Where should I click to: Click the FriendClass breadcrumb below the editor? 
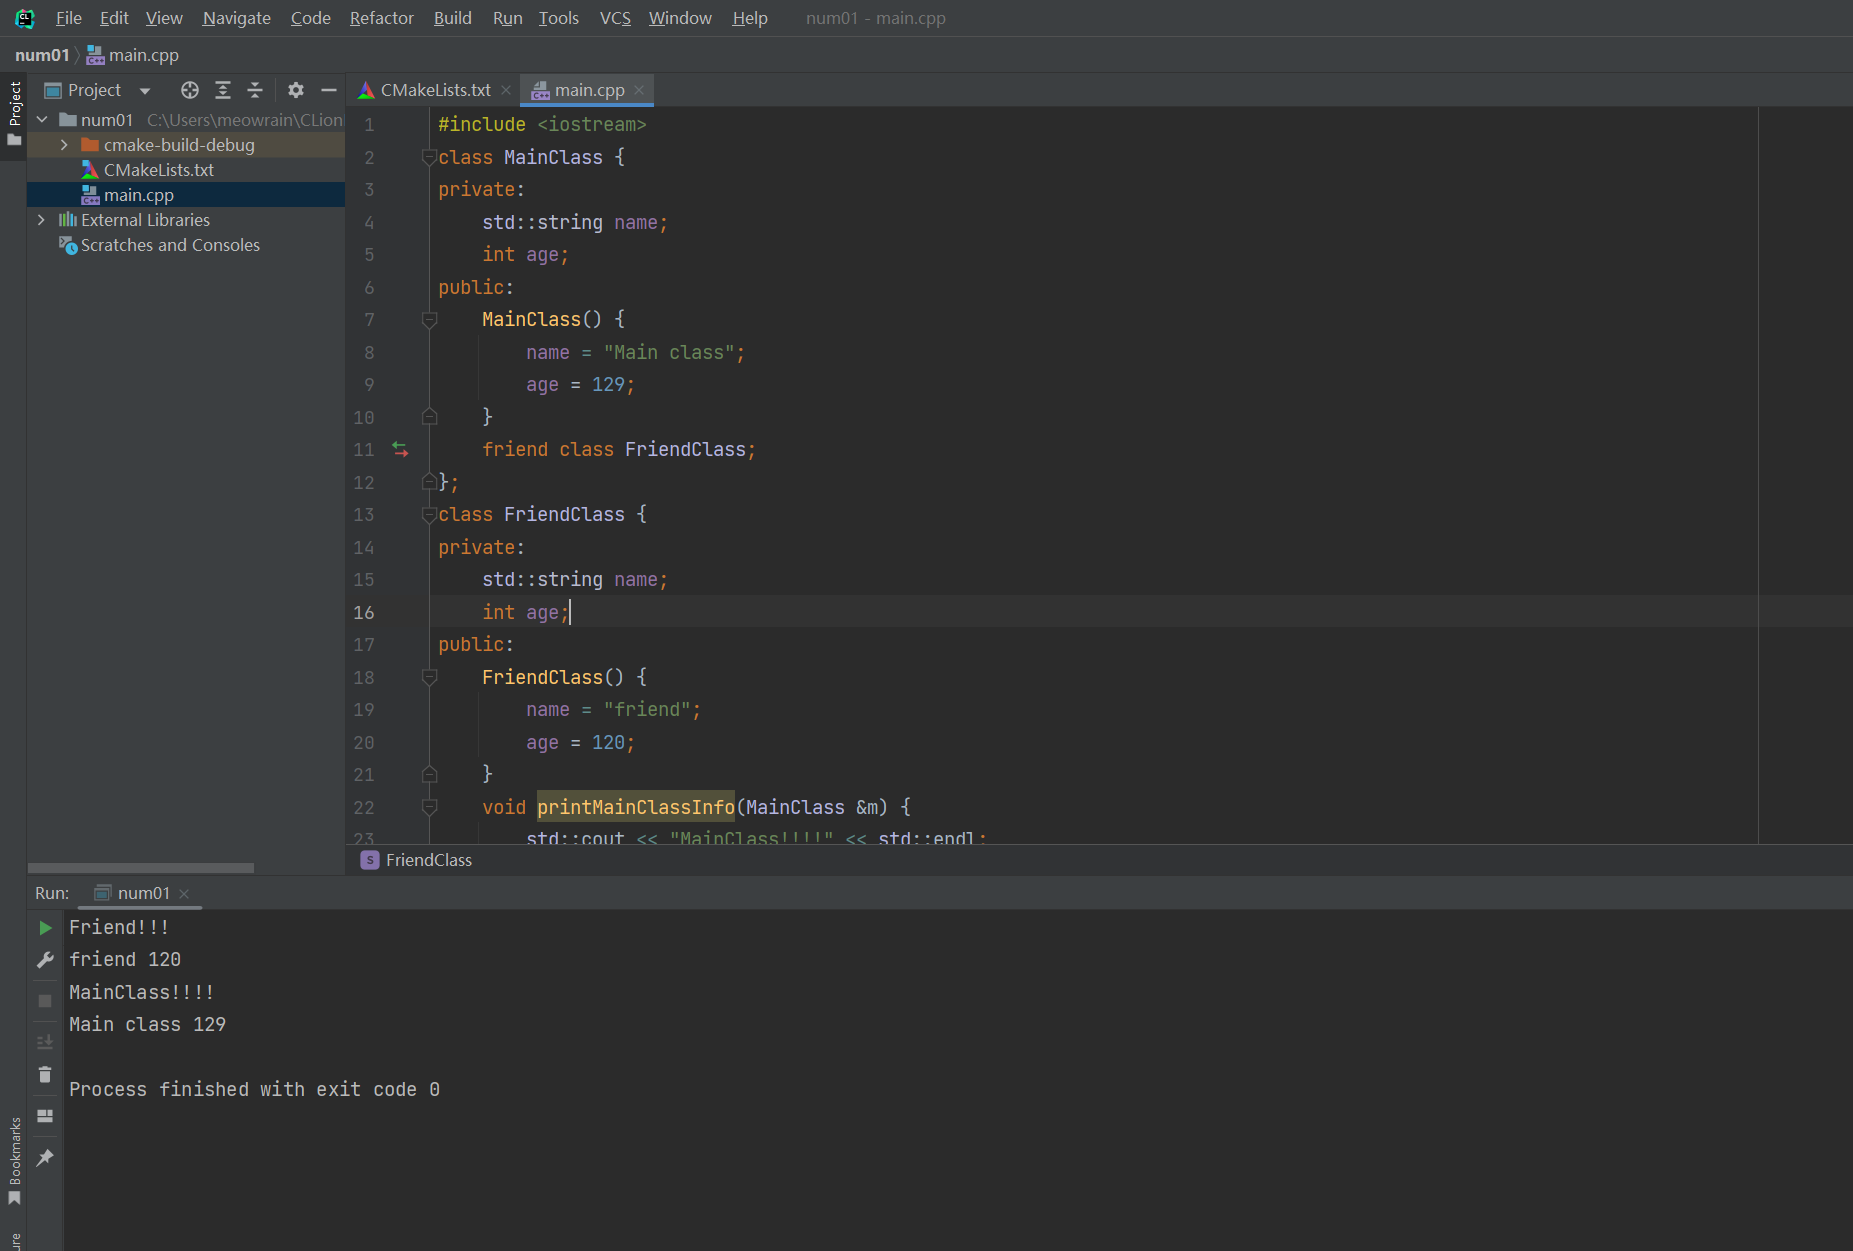[x=428, y=860]
